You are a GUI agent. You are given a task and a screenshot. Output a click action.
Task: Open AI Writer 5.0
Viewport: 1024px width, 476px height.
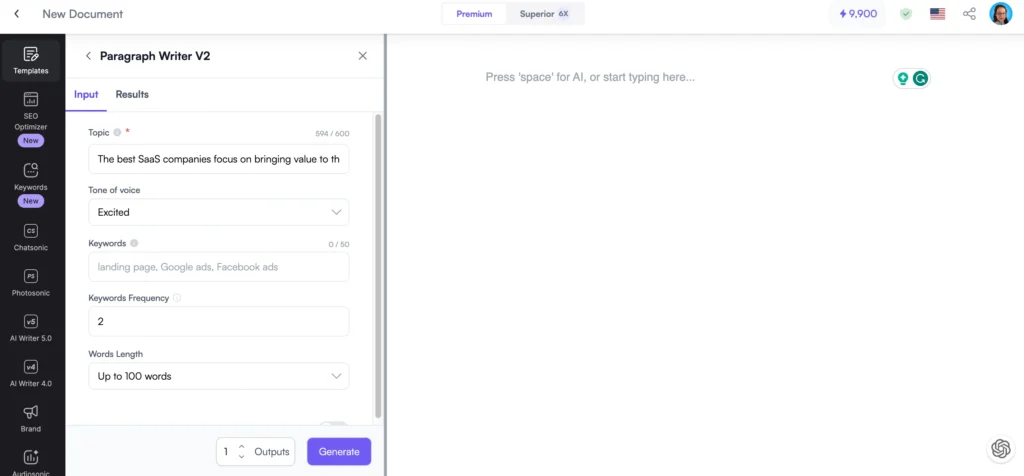[x=31, y=327]
